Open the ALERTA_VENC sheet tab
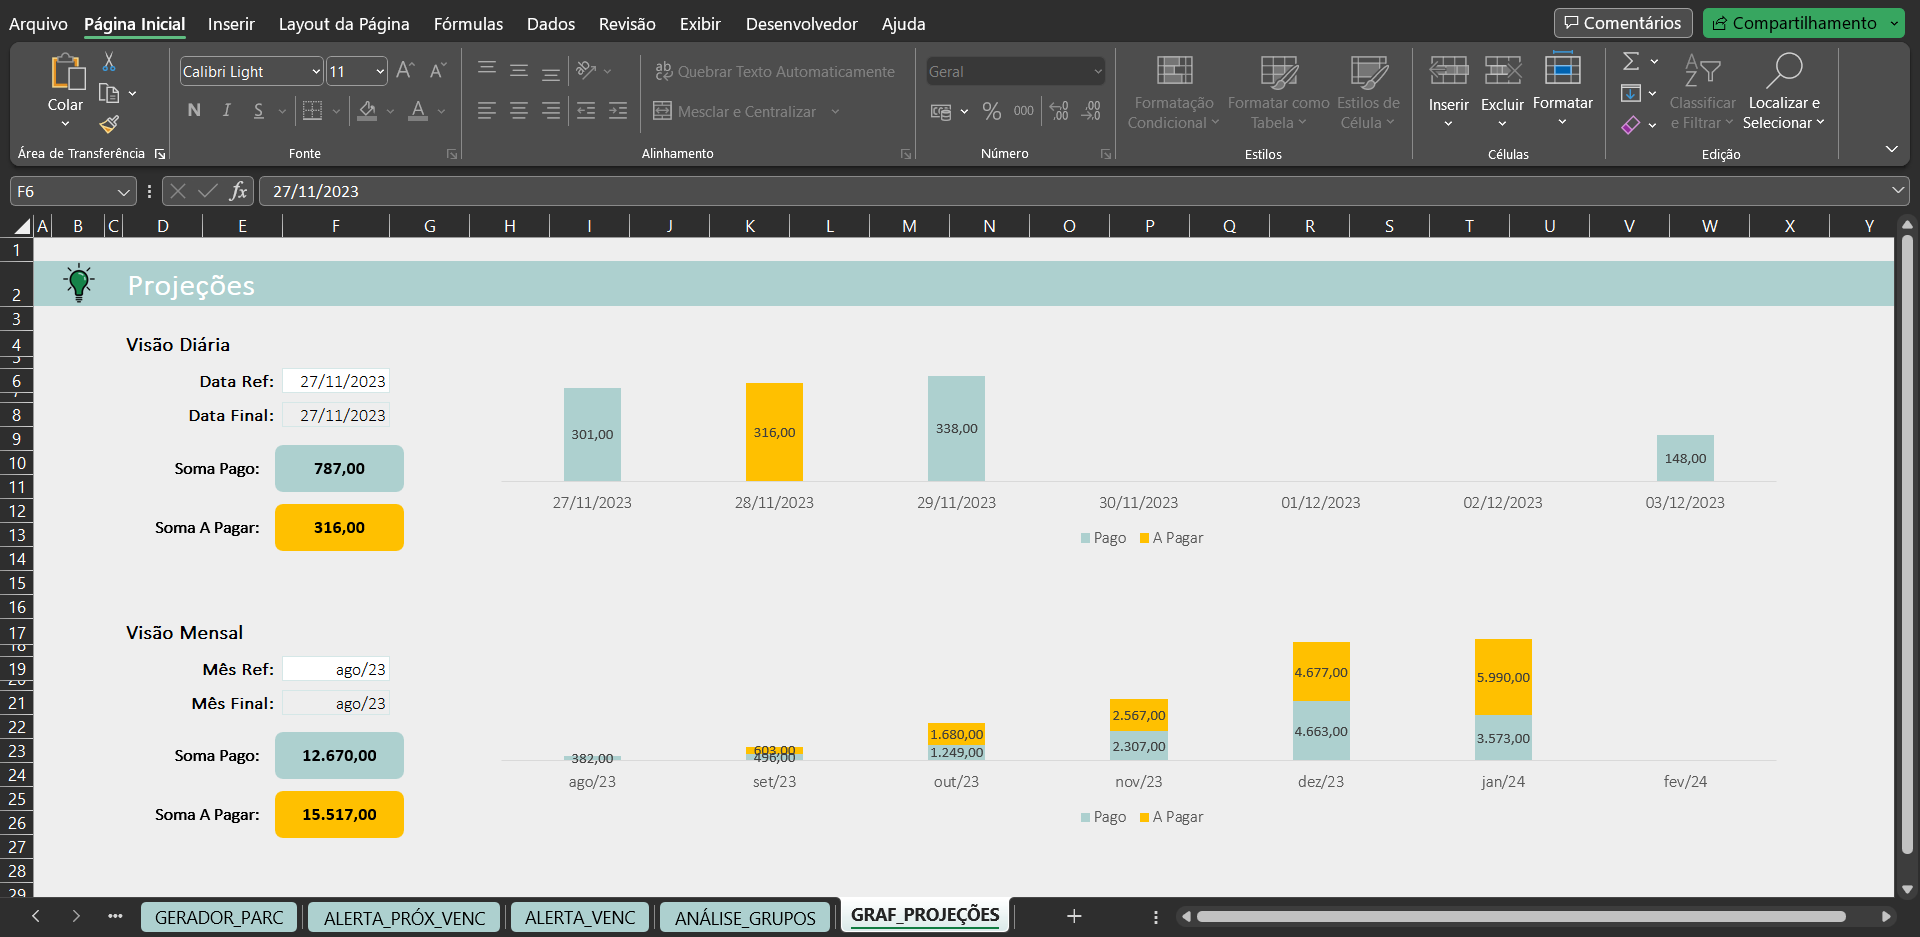The height and width of the screenshot is (937, 1920). [579, 916]
